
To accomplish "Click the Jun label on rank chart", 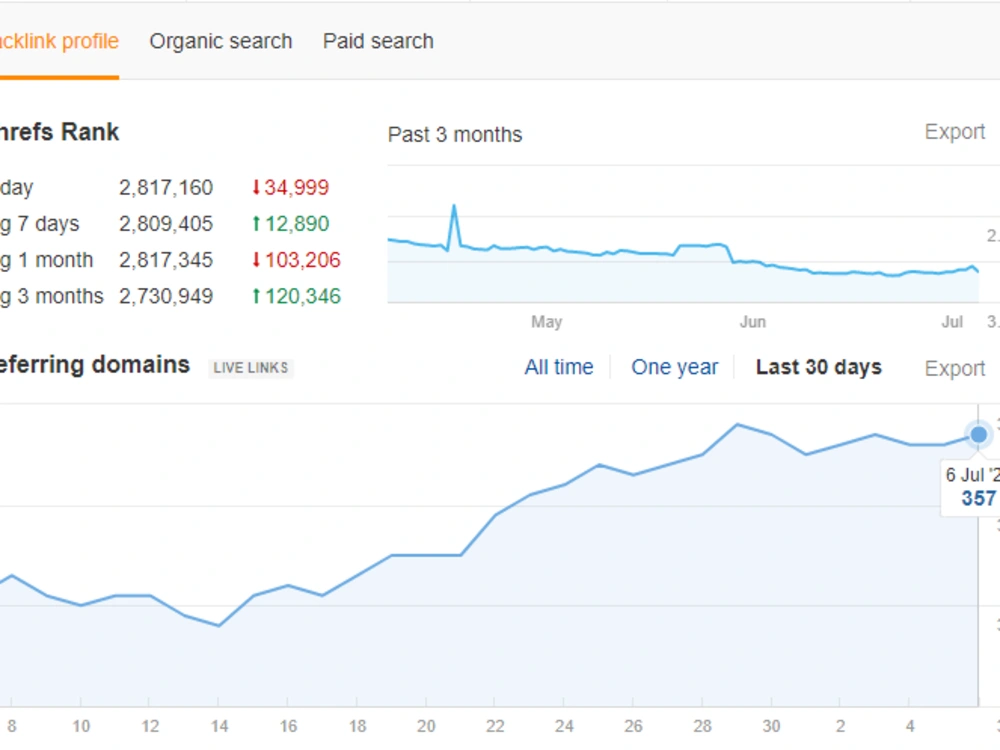I will click(753, 322).
